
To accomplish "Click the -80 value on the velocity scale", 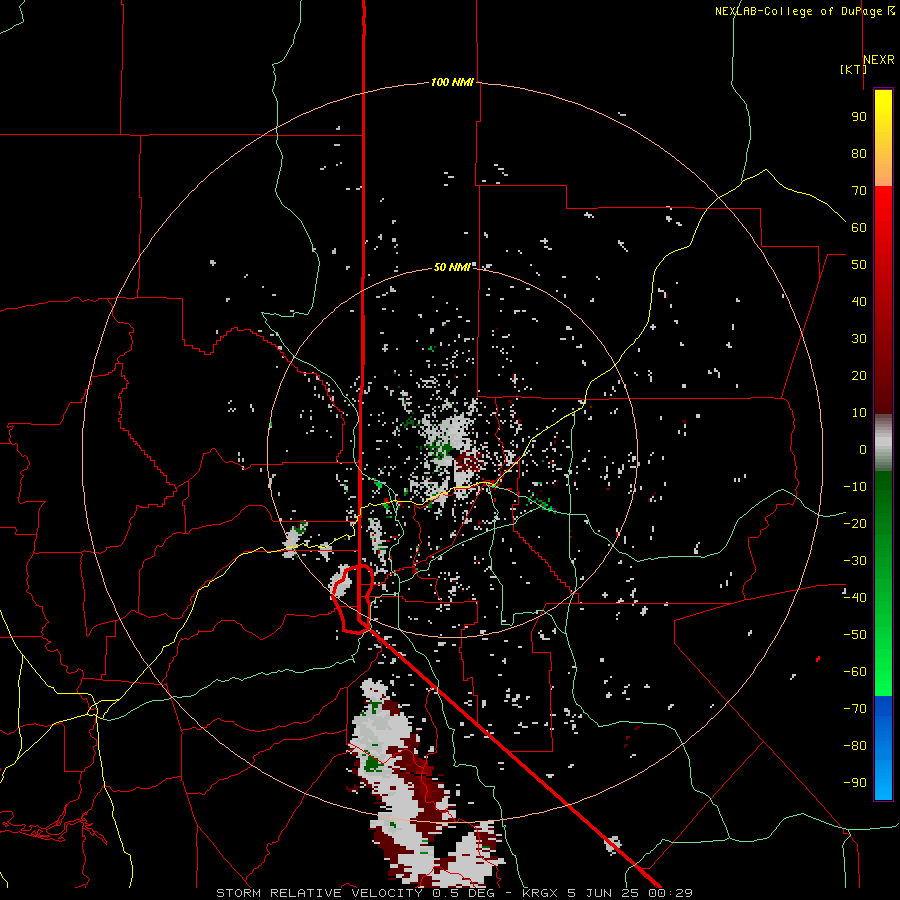I will tap(855, 746).
